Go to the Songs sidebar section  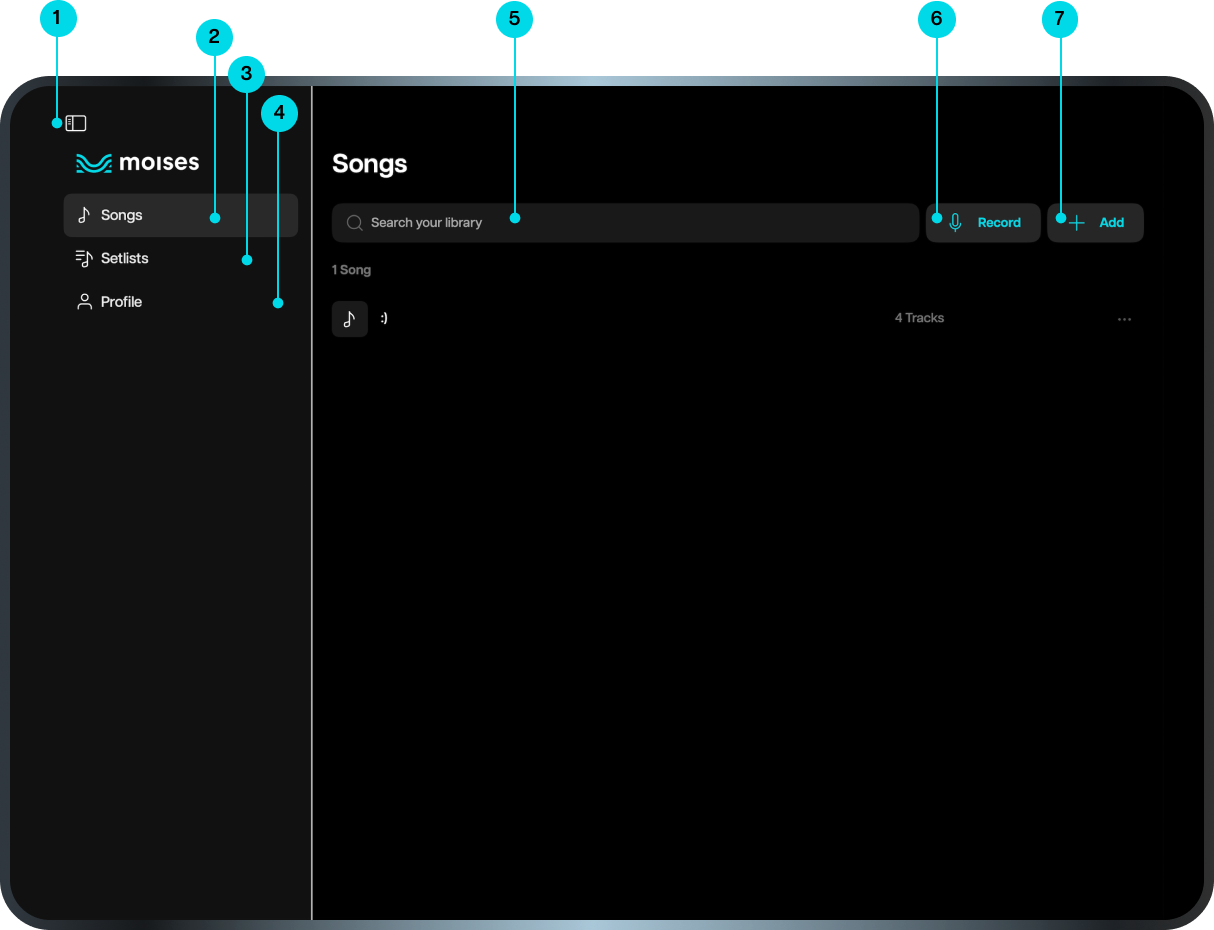122,215
